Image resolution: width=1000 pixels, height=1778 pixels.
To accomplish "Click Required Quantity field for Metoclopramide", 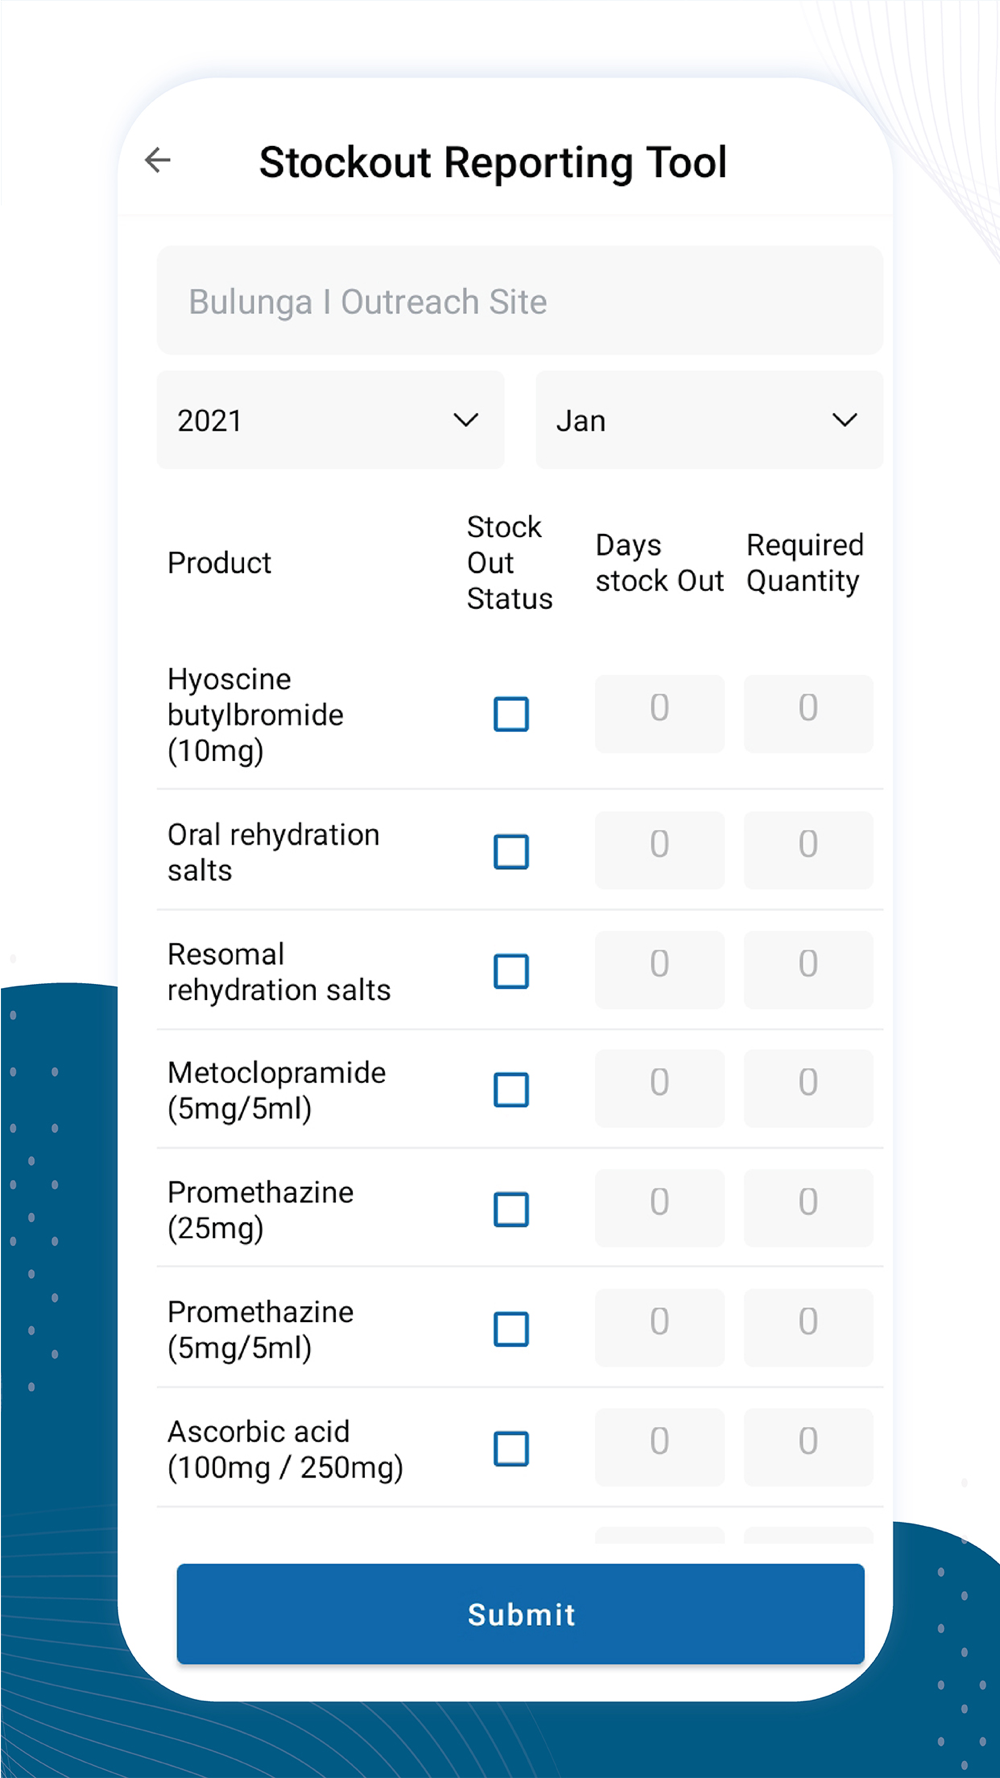I will (x=808, y=1088).
